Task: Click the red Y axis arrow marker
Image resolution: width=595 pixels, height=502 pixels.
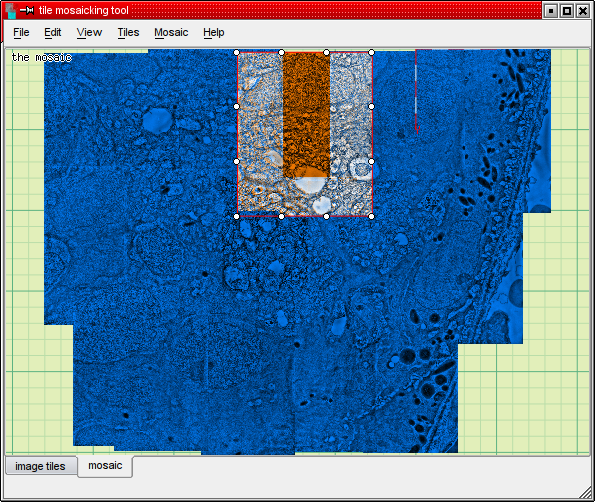Action: coord(417,130)
